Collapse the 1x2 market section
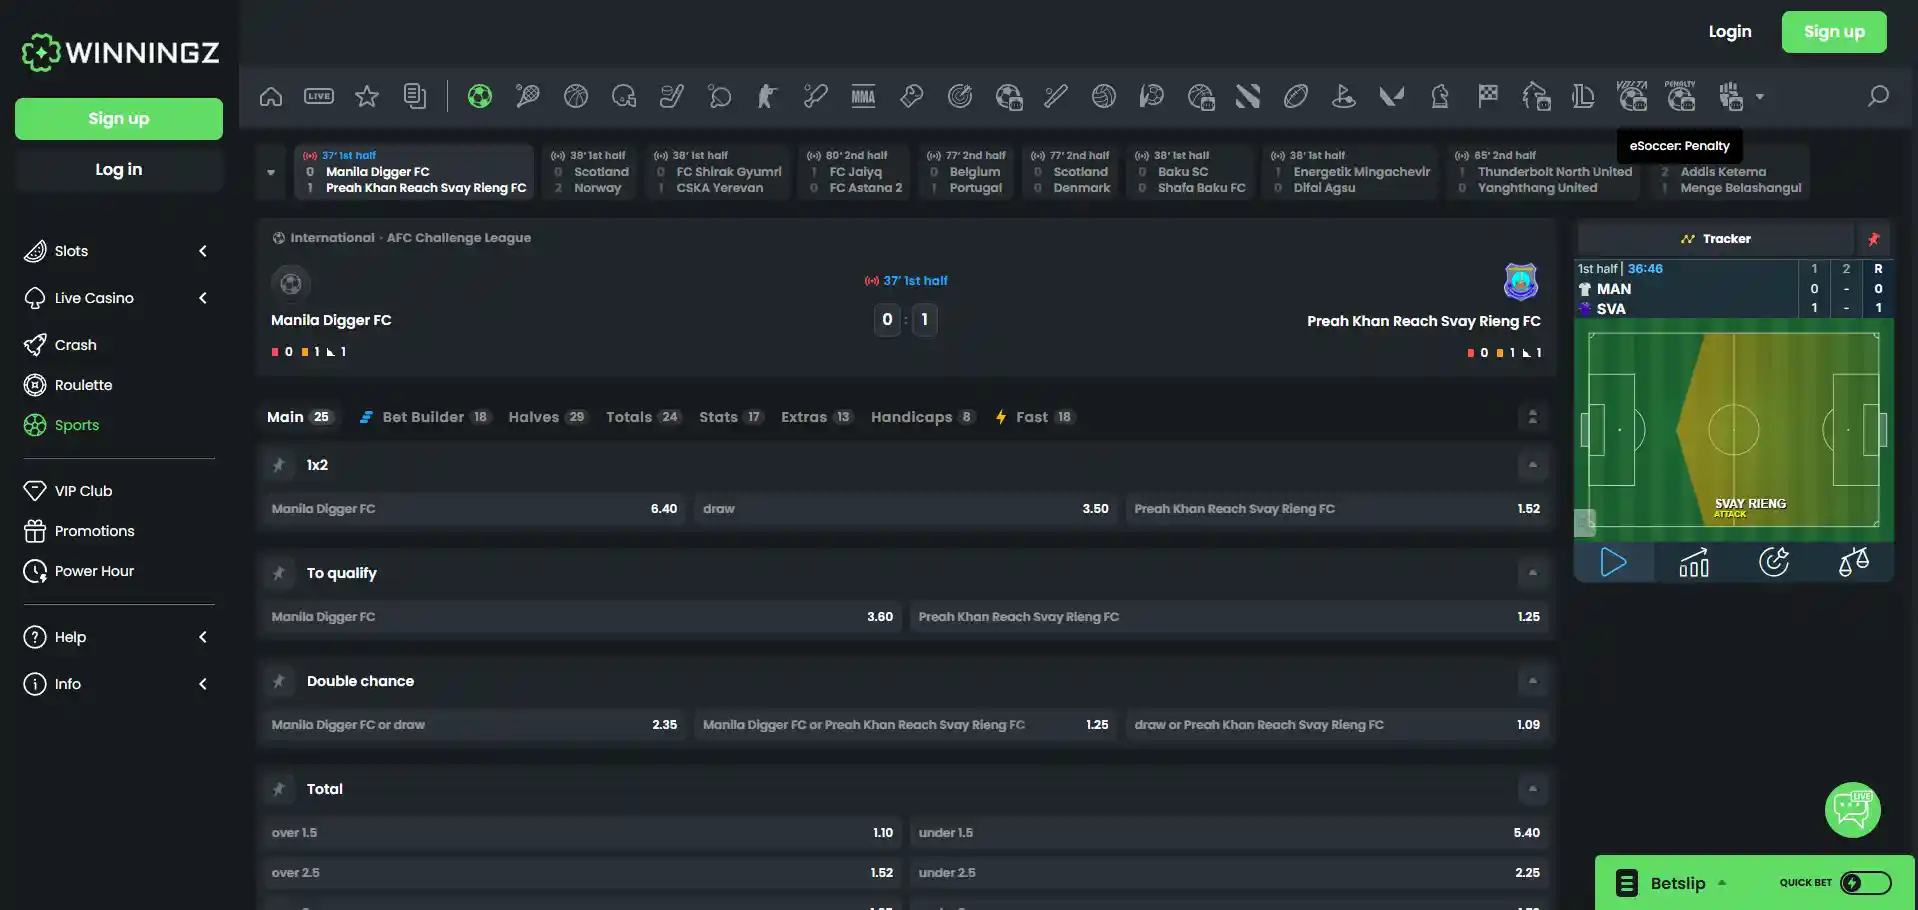Viewport: 1918px width, 910px height. pyautogui.click(x=1532, y=465)
